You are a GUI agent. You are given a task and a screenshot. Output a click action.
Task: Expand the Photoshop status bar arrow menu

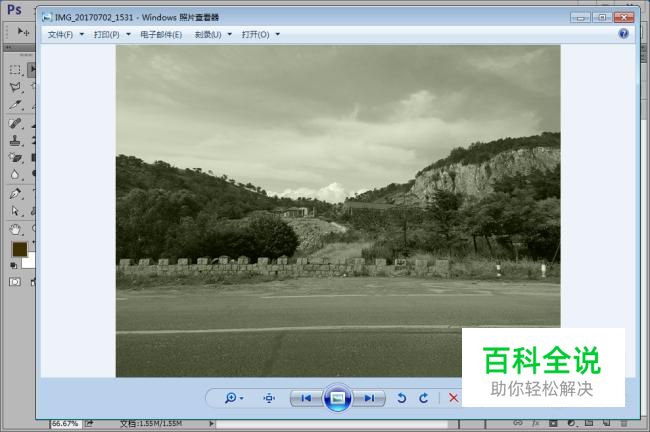pyautogui.click(x=211, y=424)
